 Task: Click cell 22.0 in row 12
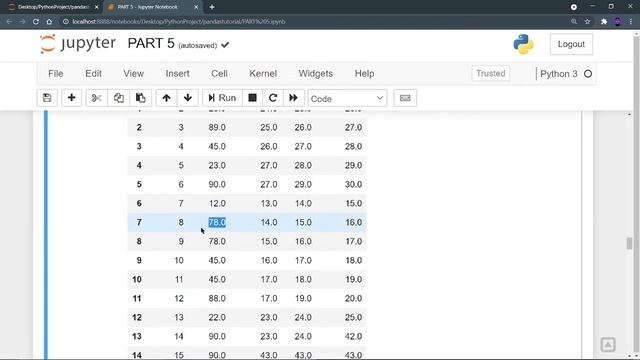(217, 318)
